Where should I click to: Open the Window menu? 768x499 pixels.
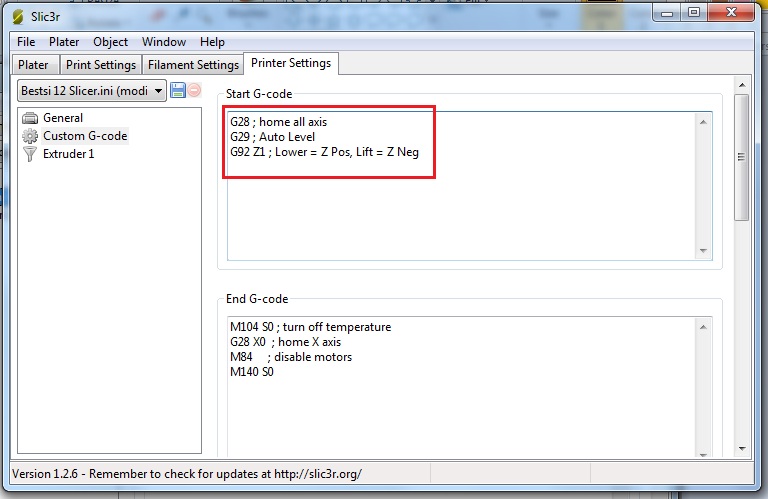pyautogui.click(x=164, y=42)
